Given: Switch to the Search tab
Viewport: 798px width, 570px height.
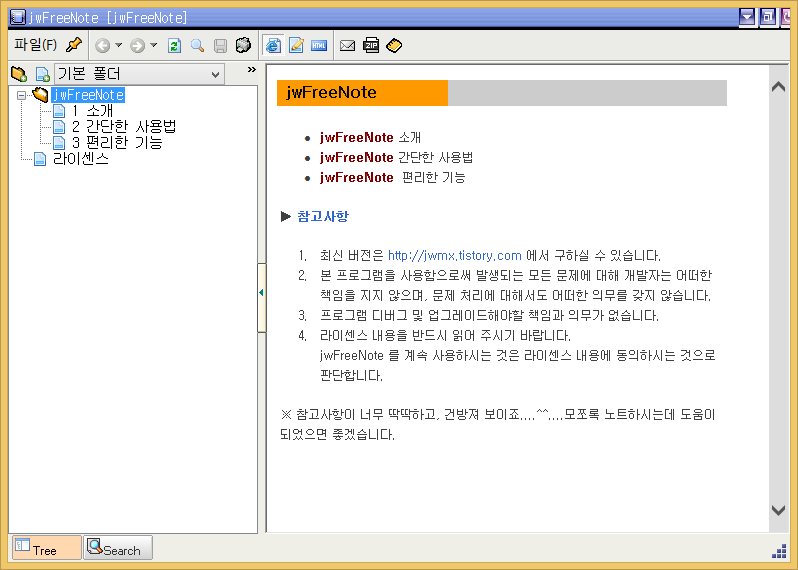Looking at the screenshot, I should (118, 548).
